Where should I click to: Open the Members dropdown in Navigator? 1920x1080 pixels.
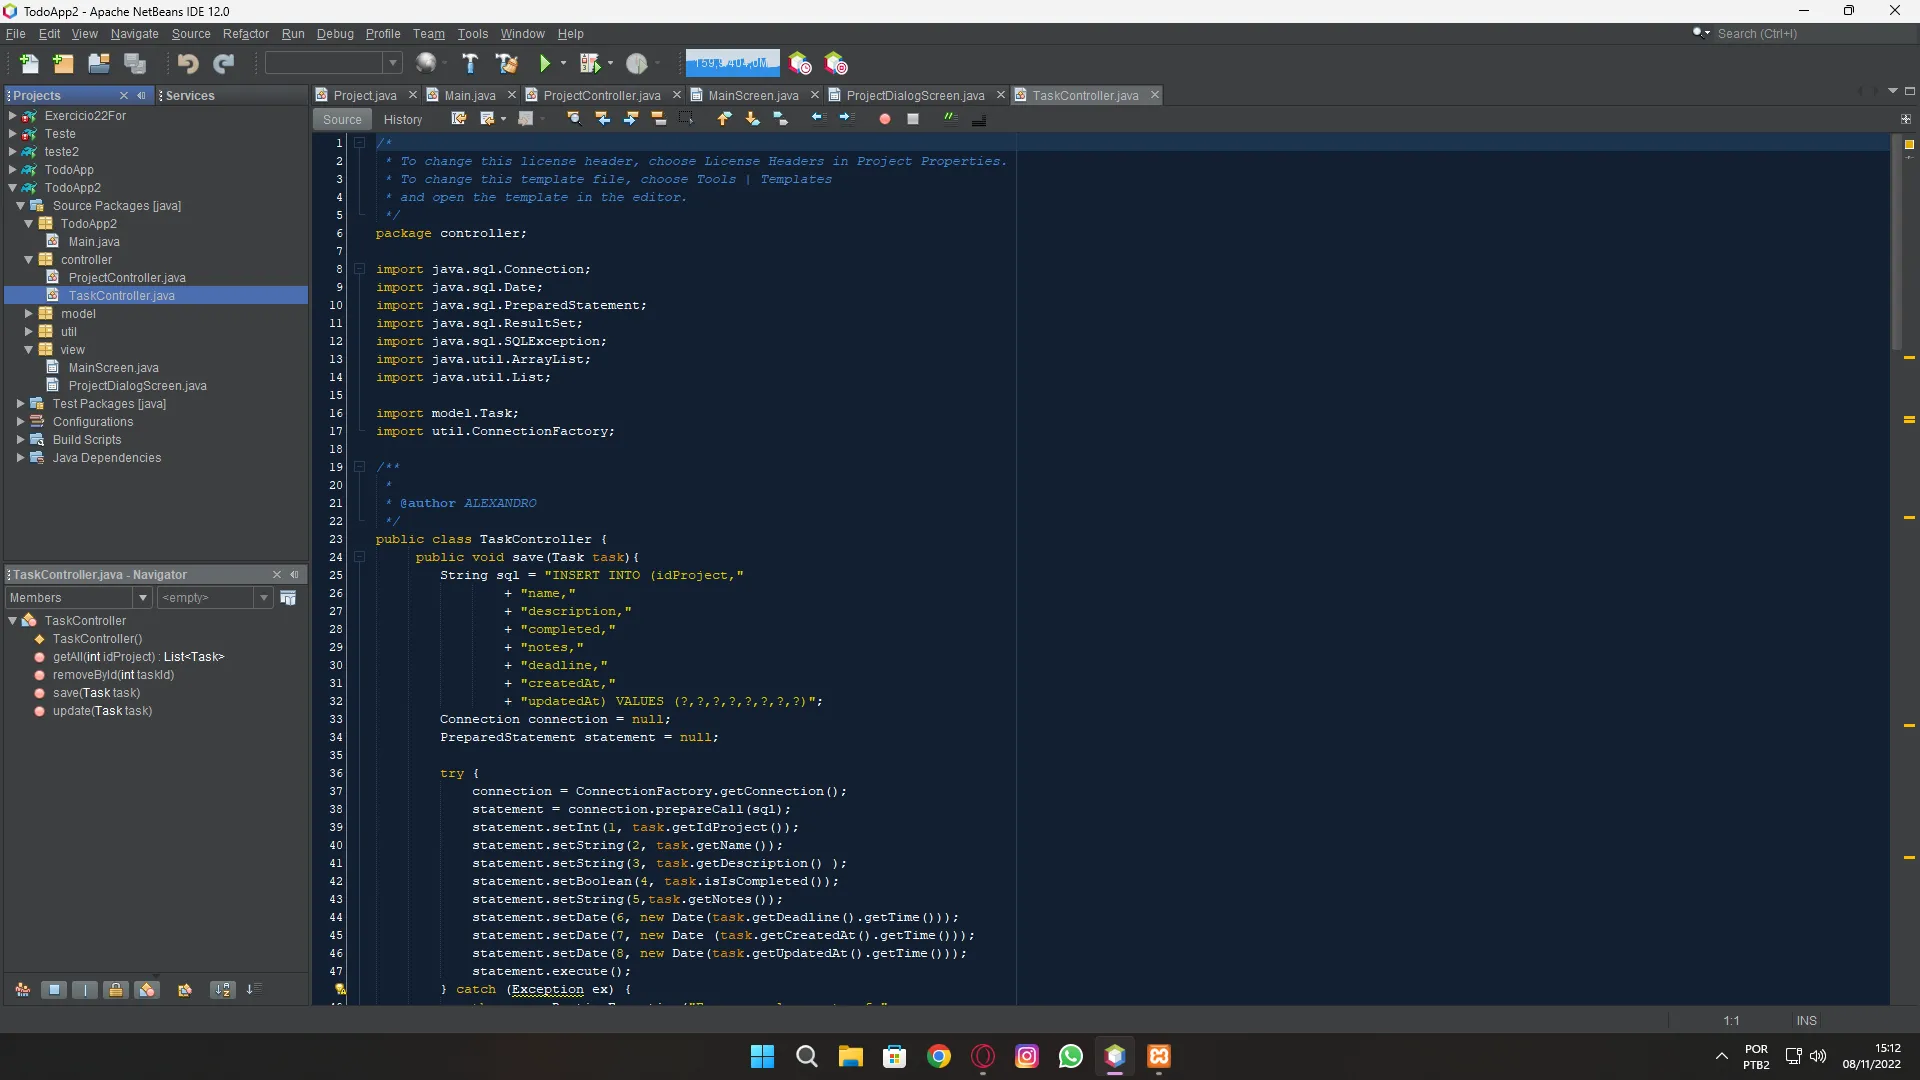tap(143, 598)
